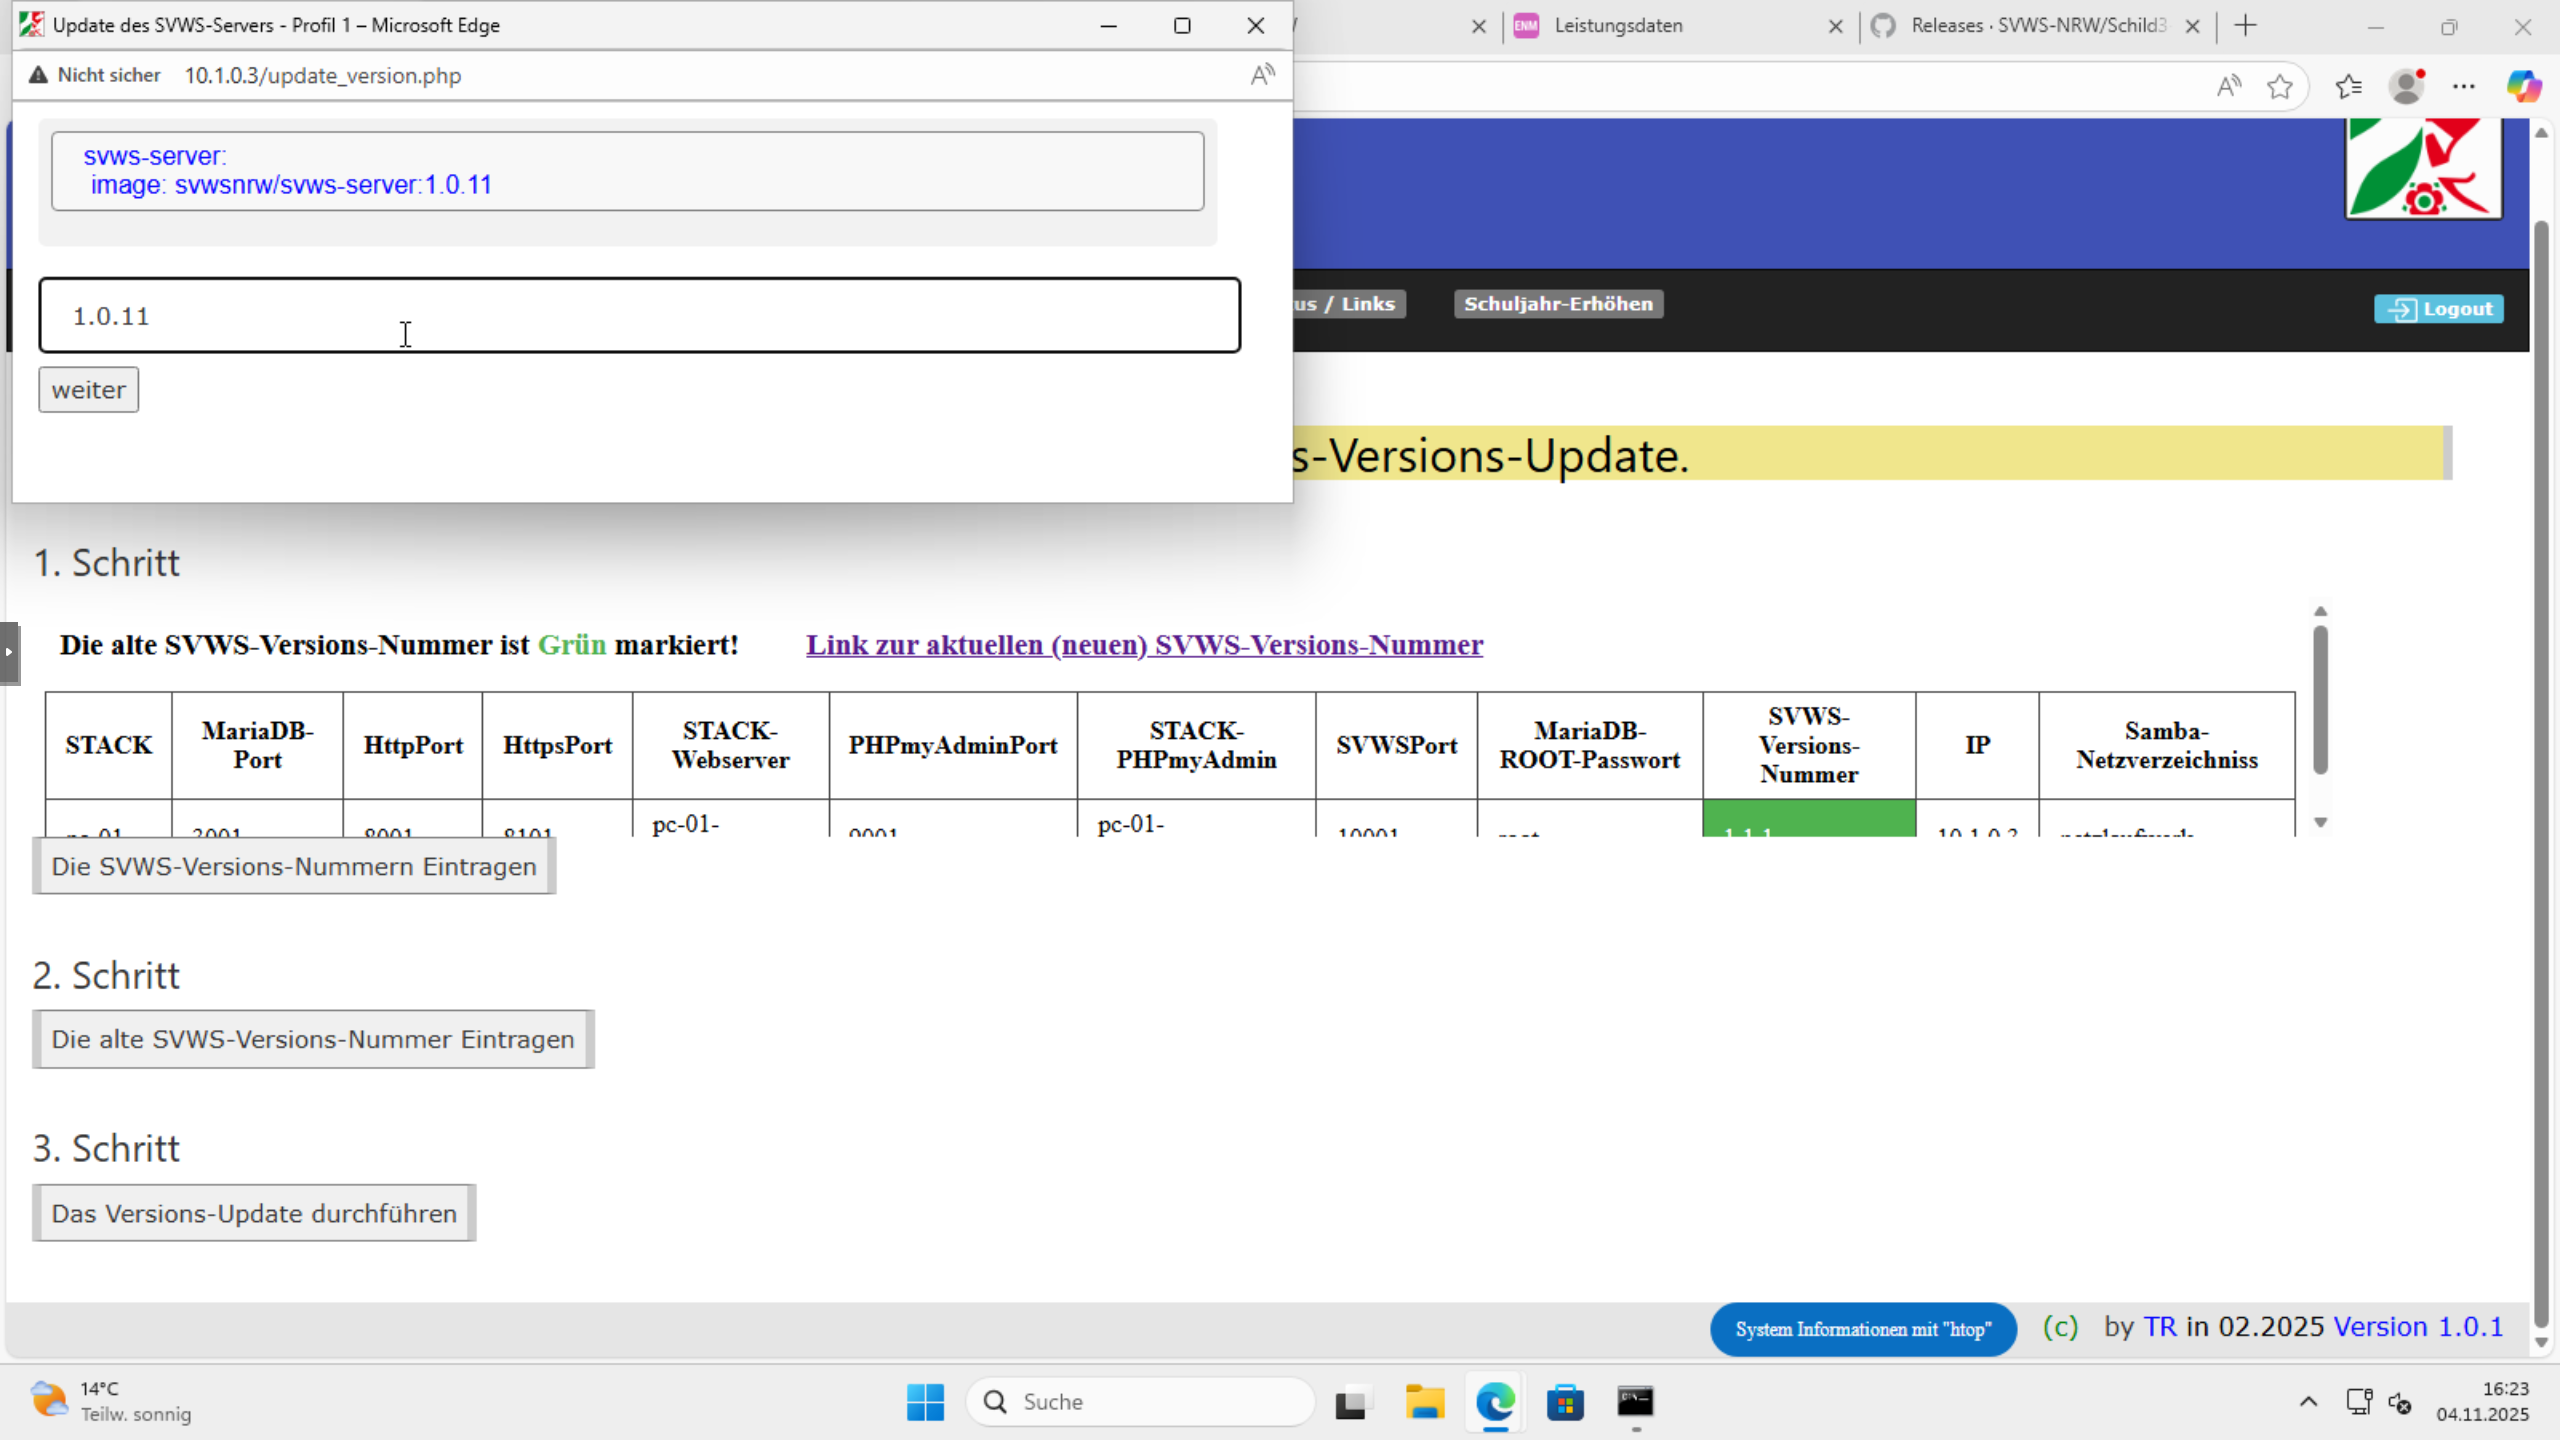This screenshot has height=1440, width=2560.
Task: Click the favorites star icon in main browser
Action: [2280, 87]
